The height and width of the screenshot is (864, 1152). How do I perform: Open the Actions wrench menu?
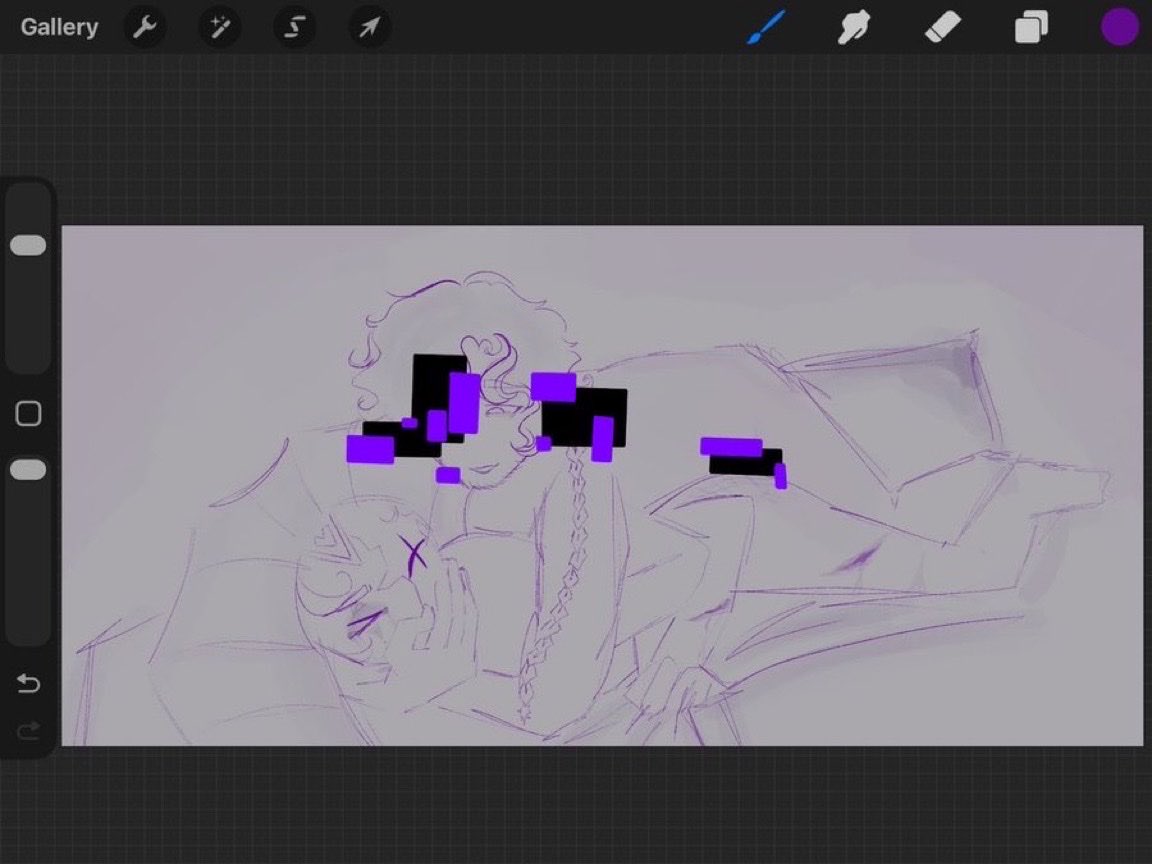point(144,27)
